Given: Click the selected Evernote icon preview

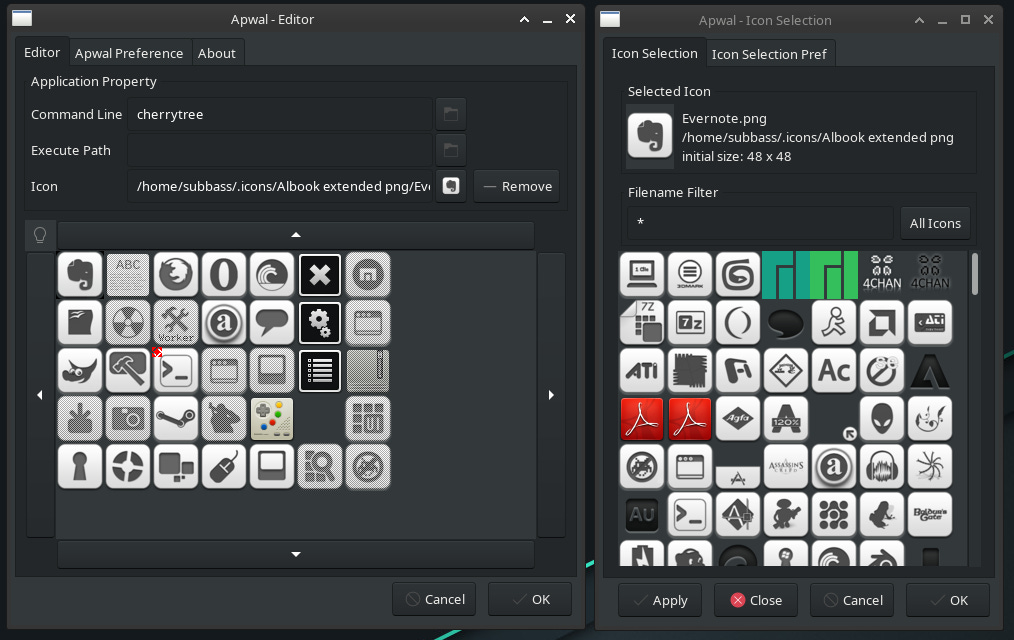Looking at the screenshot, I should click(650, 136).
